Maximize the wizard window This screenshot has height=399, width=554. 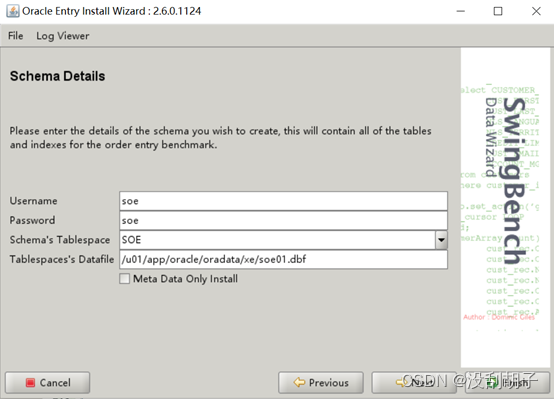(x=498, y=11)
